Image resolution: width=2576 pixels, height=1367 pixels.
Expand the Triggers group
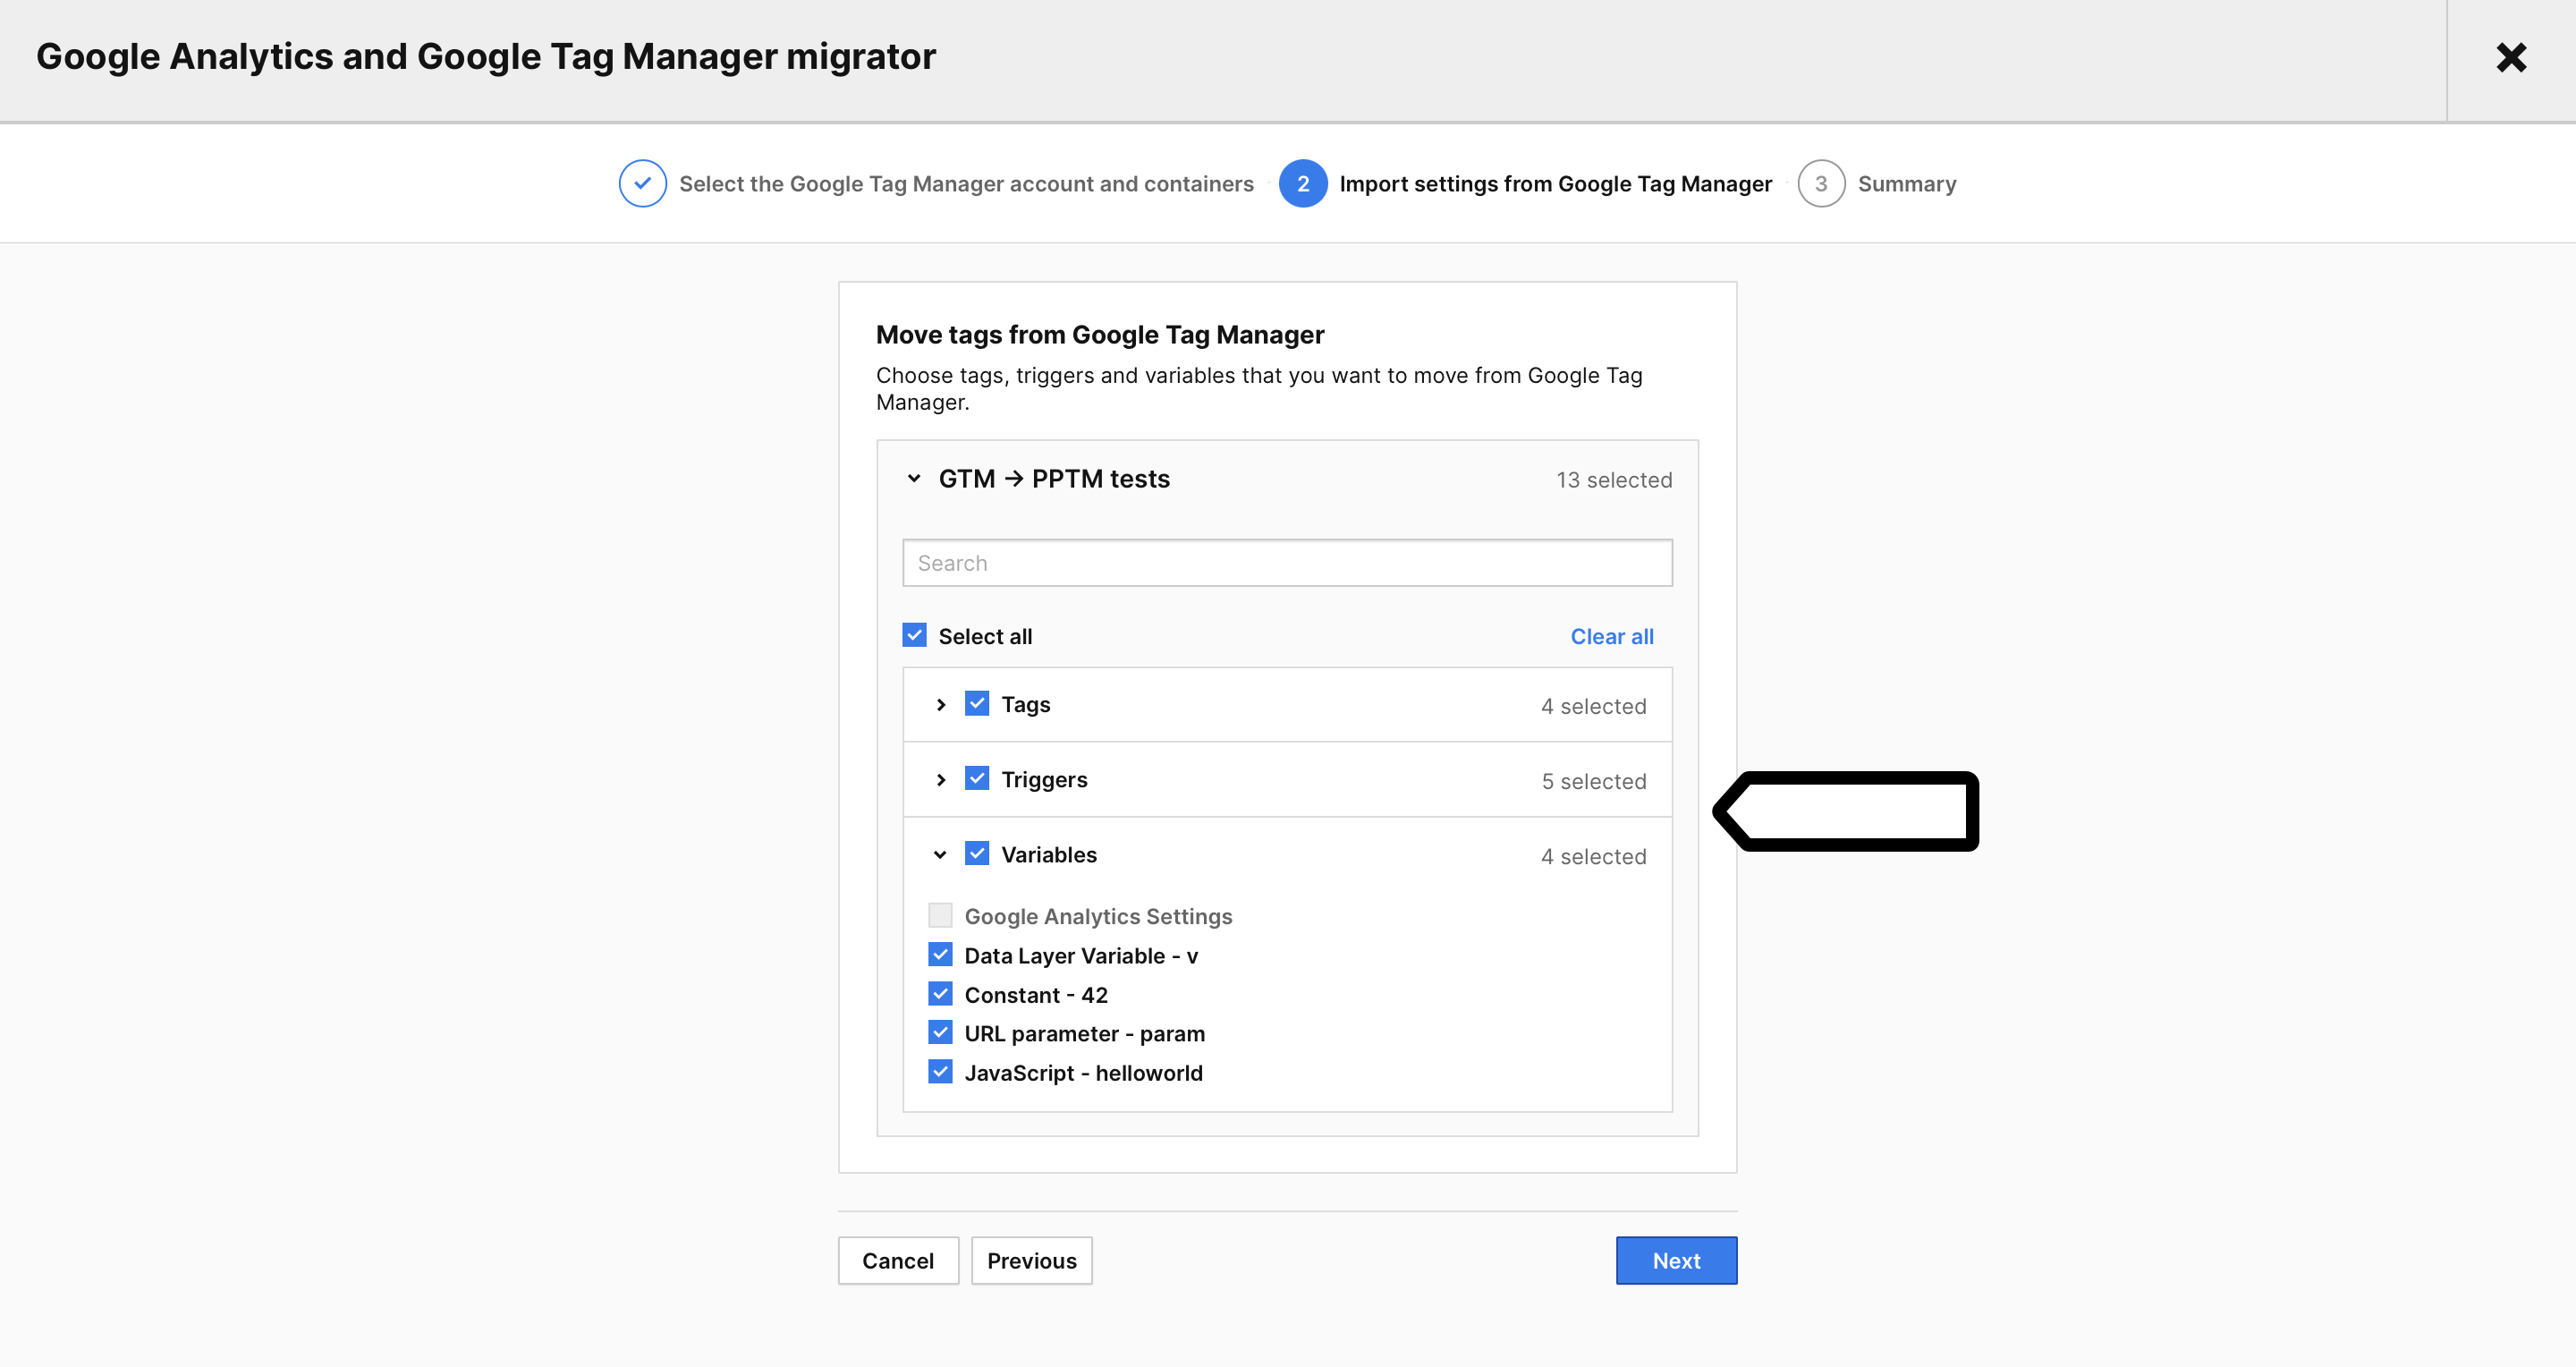point(940,780)
